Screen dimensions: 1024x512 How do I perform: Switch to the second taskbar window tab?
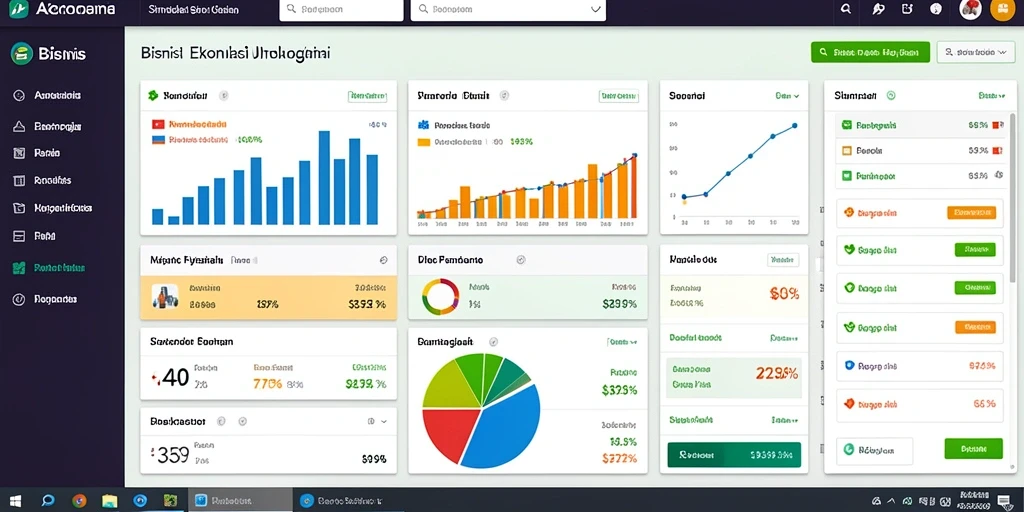click(342, 501)
